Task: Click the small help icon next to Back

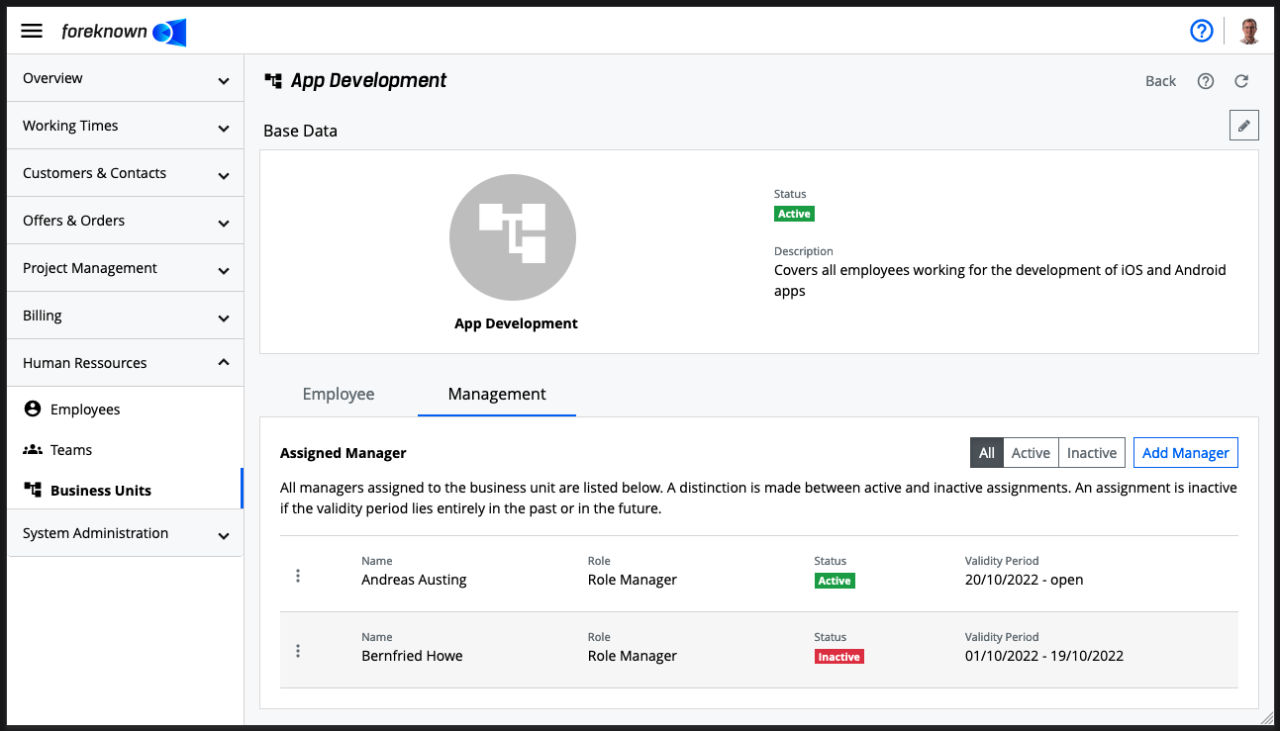Action: tap(1205, 81)
